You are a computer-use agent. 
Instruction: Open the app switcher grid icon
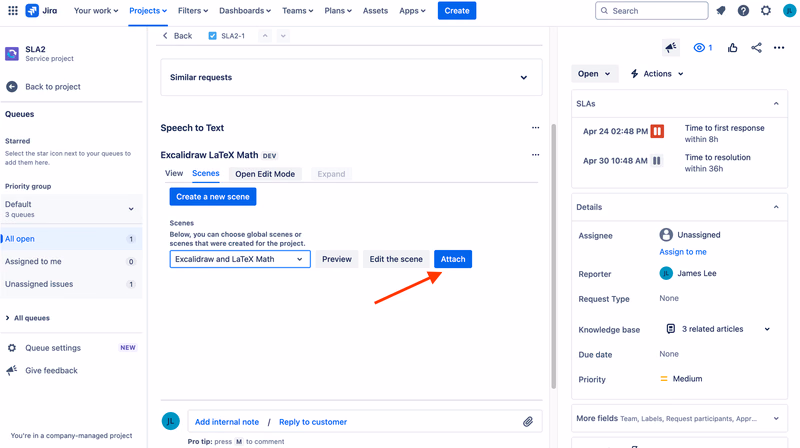pyautogui.click(x=13, y=11)
